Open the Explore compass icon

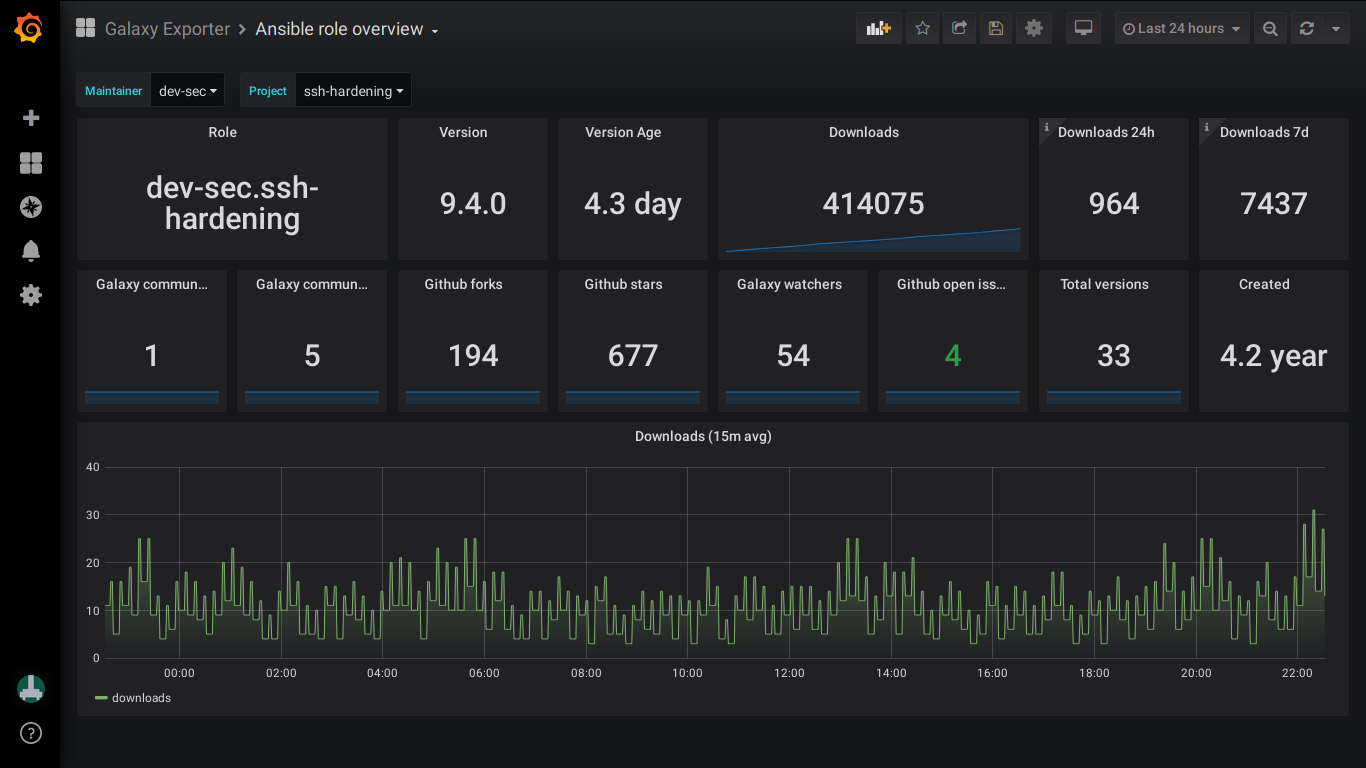[x=31, y=207]
